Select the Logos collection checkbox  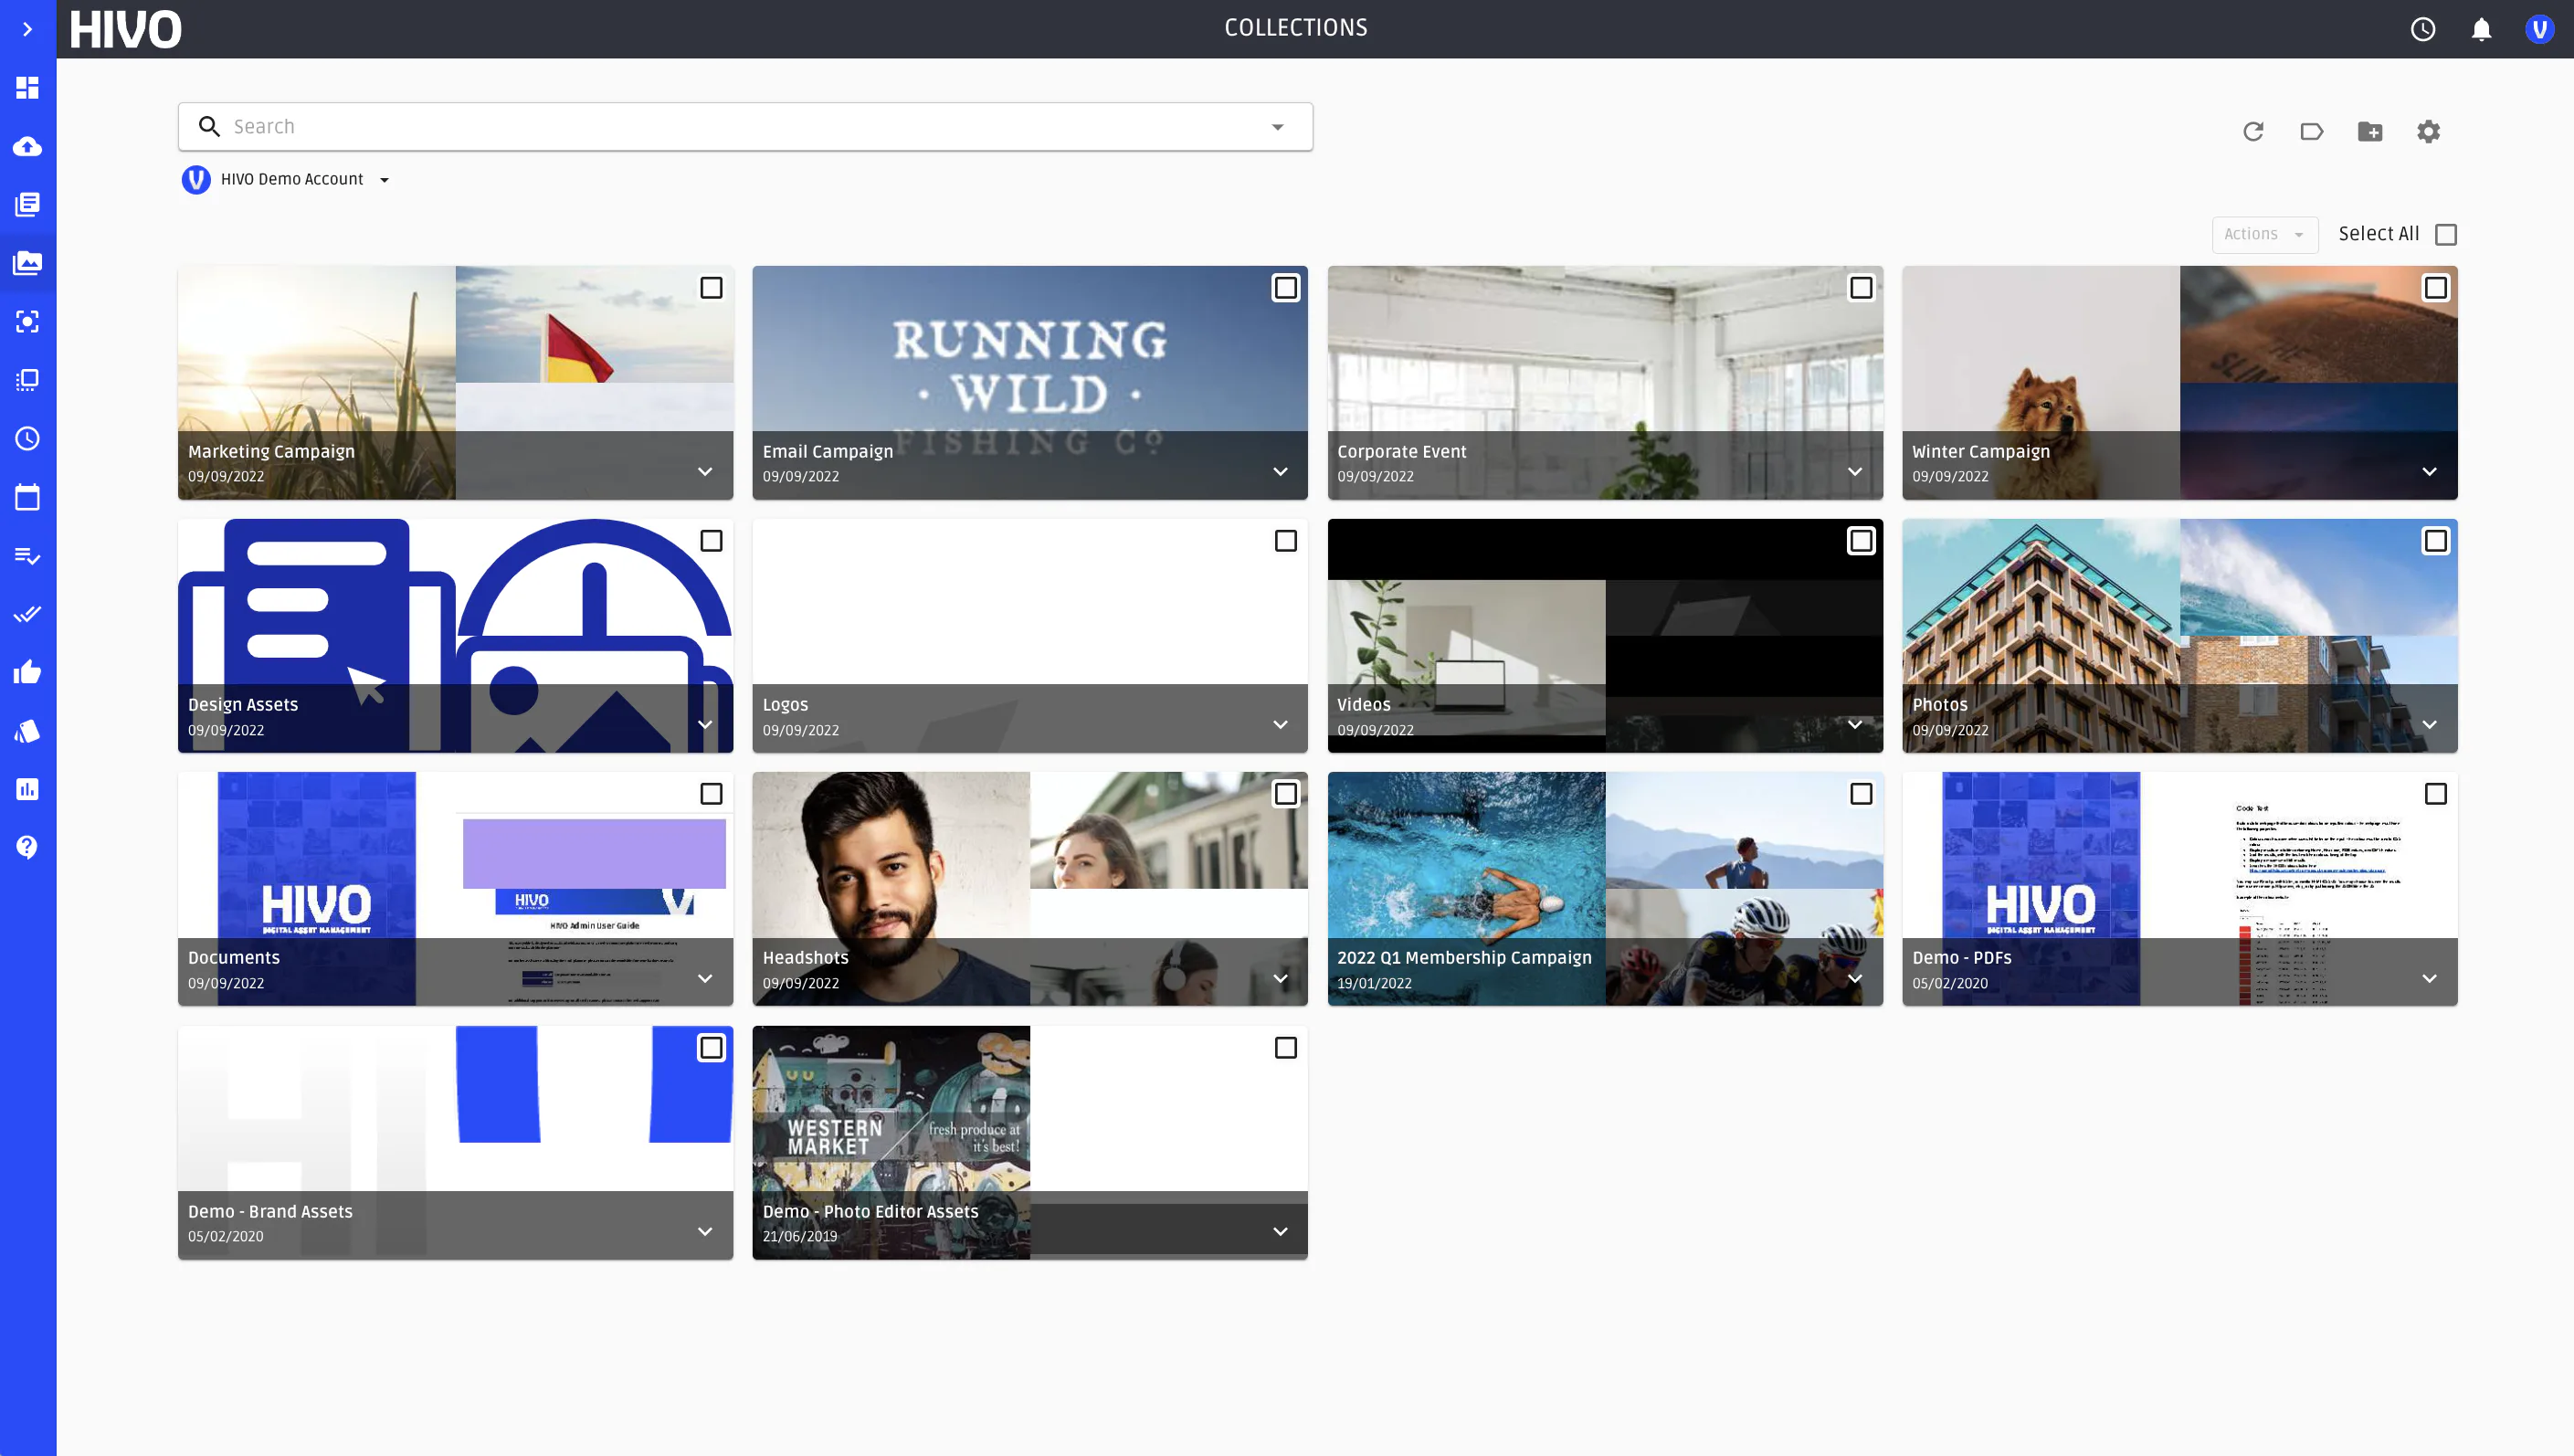click(x=1286, y=541)
